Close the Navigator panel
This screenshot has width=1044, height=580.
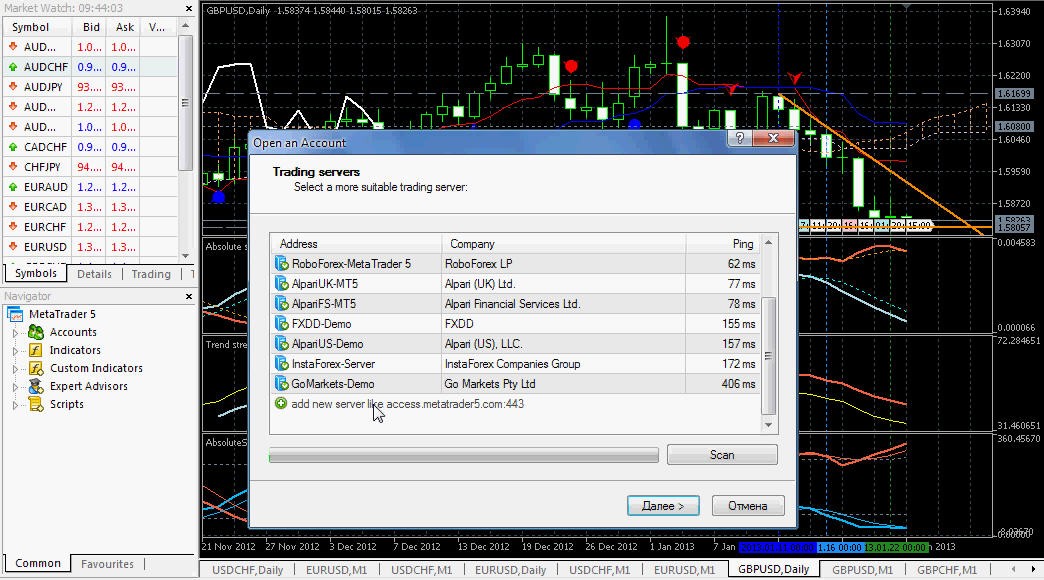(189, 296)
